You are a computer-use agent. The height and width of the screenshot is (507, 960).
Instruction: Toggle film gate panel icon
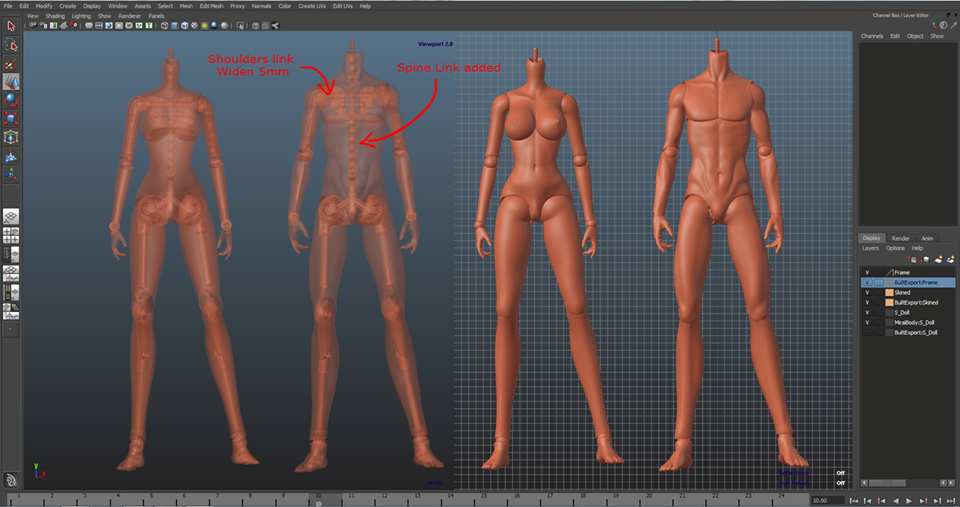pos(99,26)
